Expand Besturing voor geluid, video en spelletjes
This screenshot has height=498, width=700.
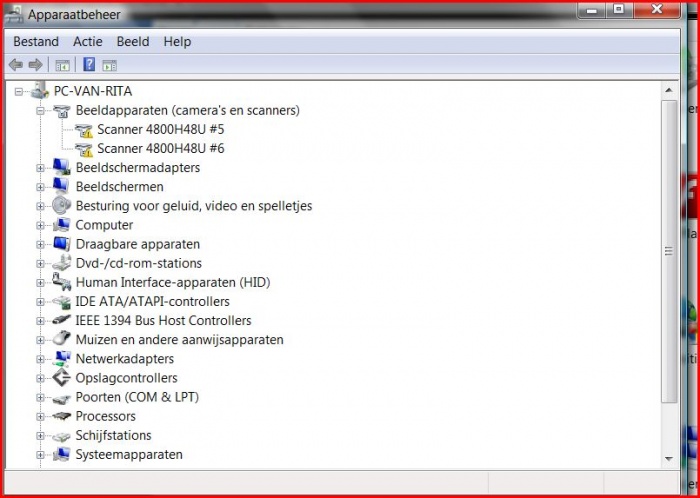click(40, 206)
